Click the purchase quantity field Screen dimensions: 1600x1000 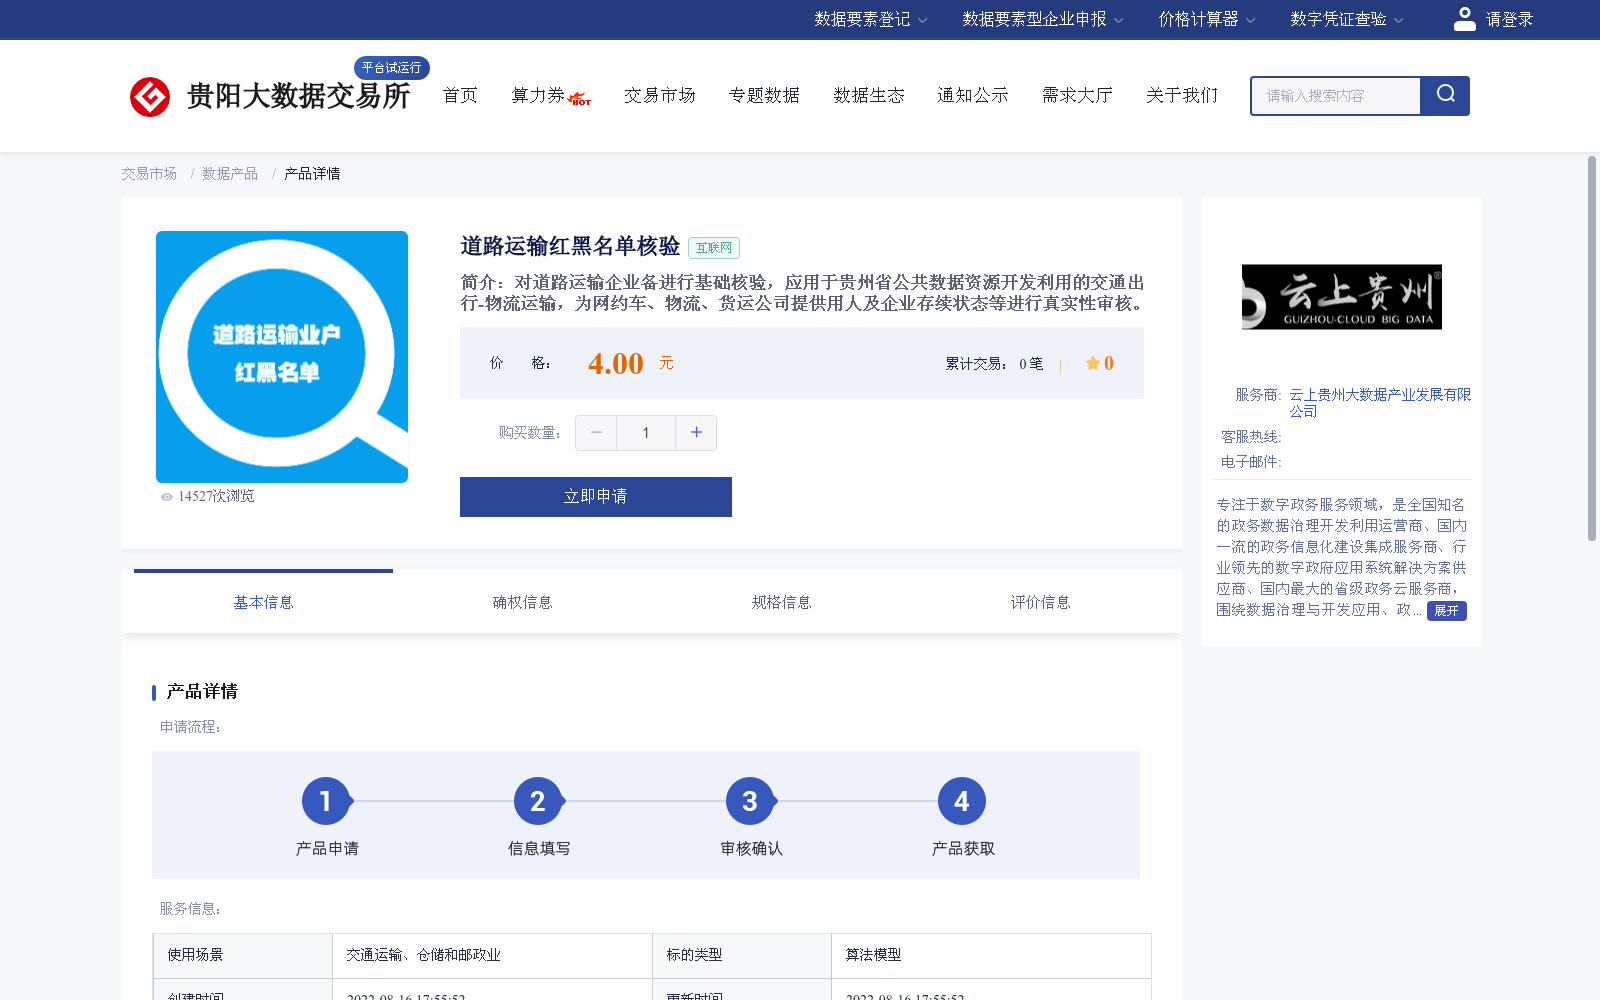coord(646,433)
